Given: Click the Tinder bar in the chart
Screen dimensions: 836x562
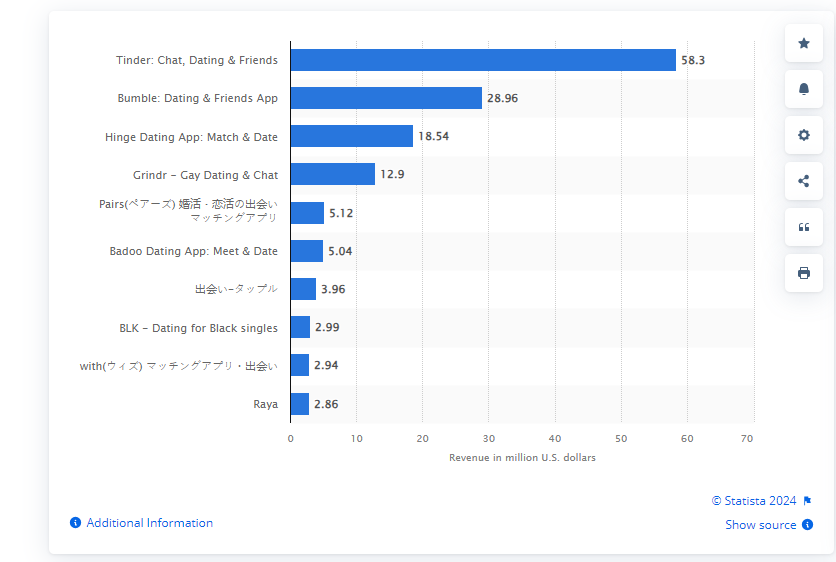Looking at the screenshot, I should 483,60.
